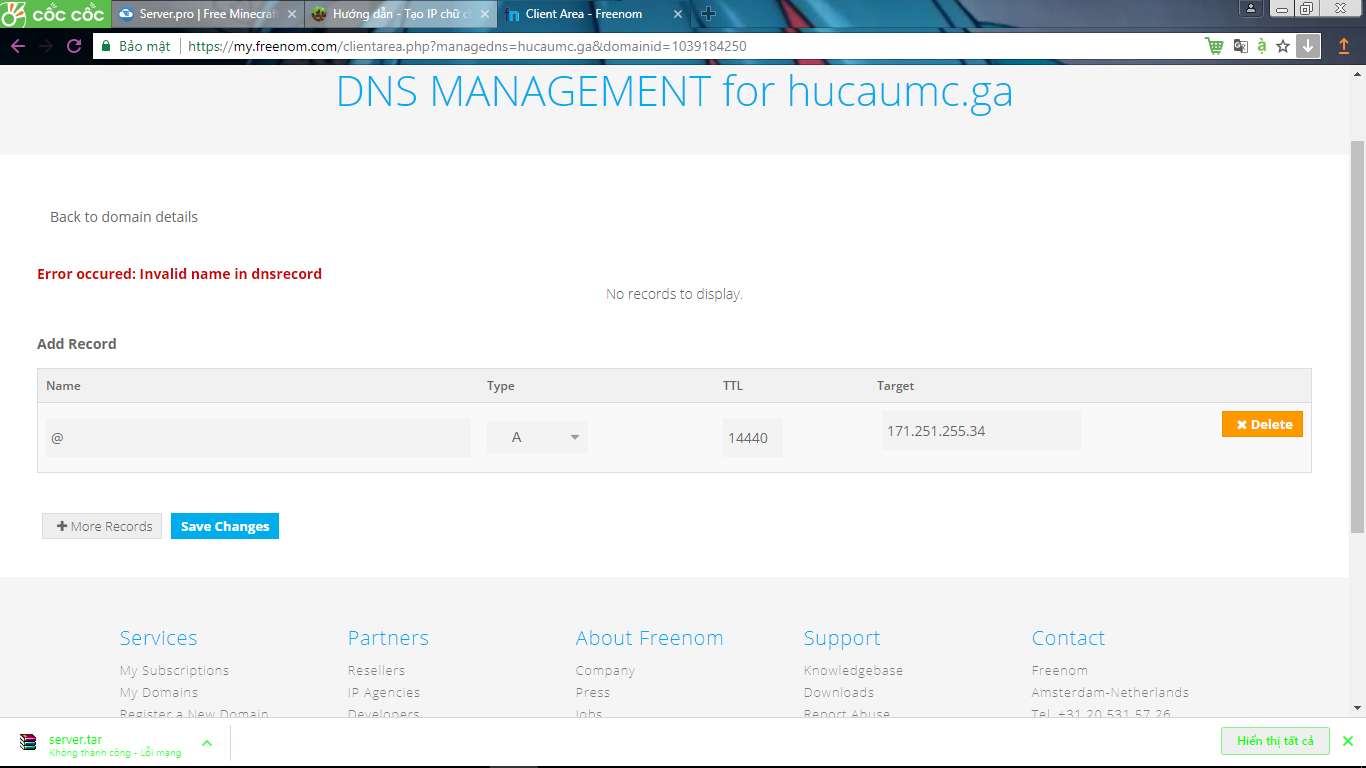The height and width of the screenshot is (768, 1366).
Task: Switch to the Hướng dẫn tab
Action: tap(398, 14)
